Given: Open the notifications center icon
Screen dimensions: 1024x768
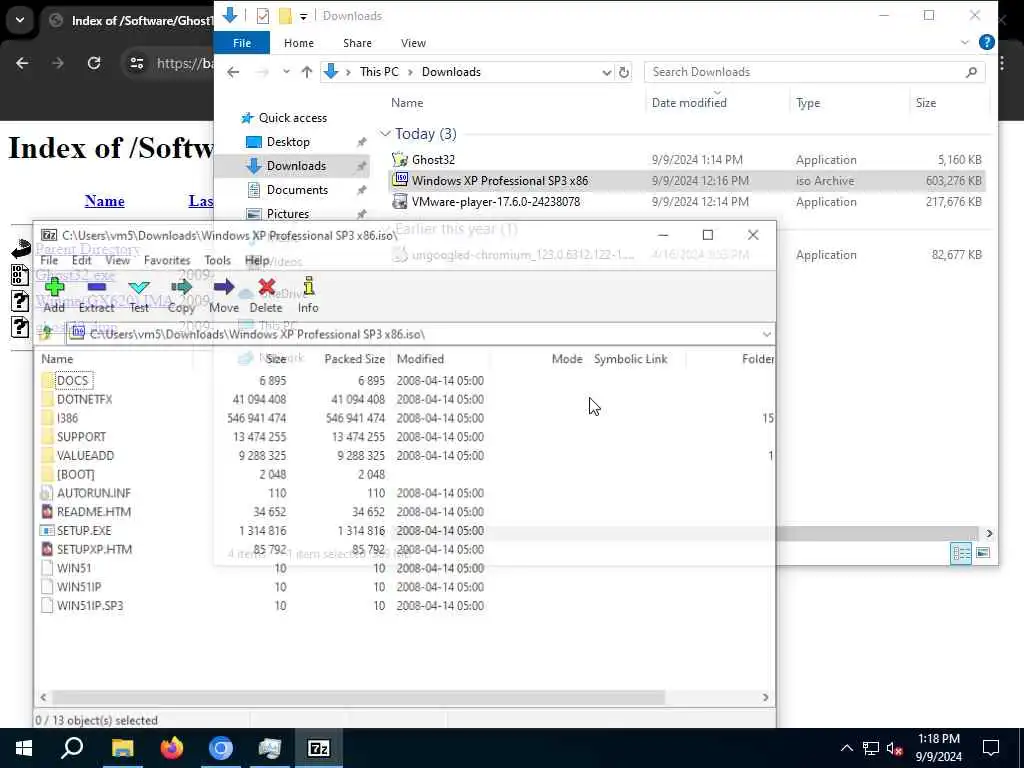Looking at the screenshot, I should pos(991,748).
